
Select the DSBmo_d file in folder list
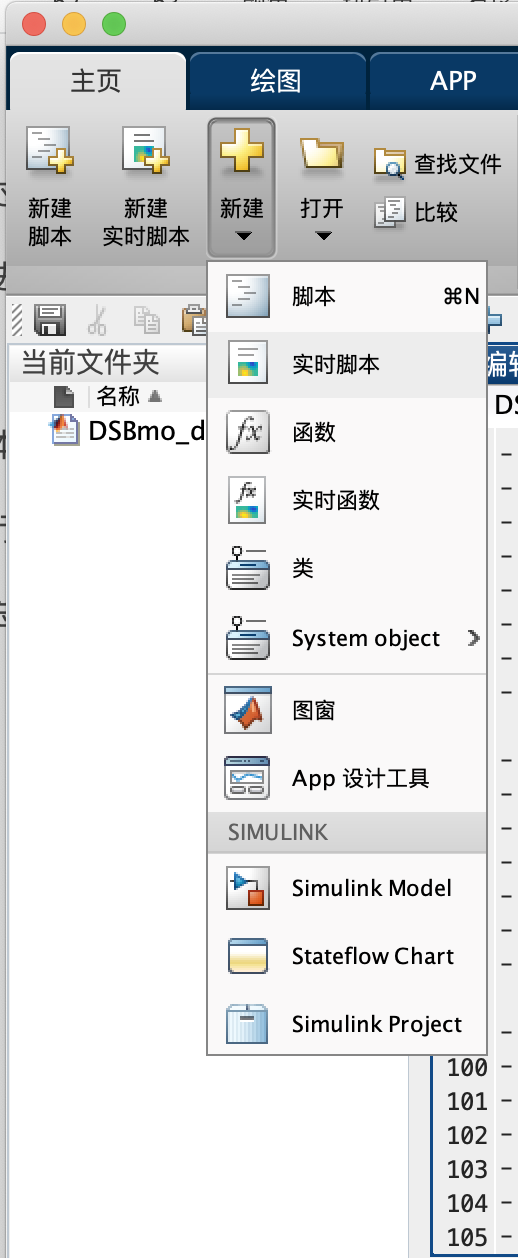[127, 430]
